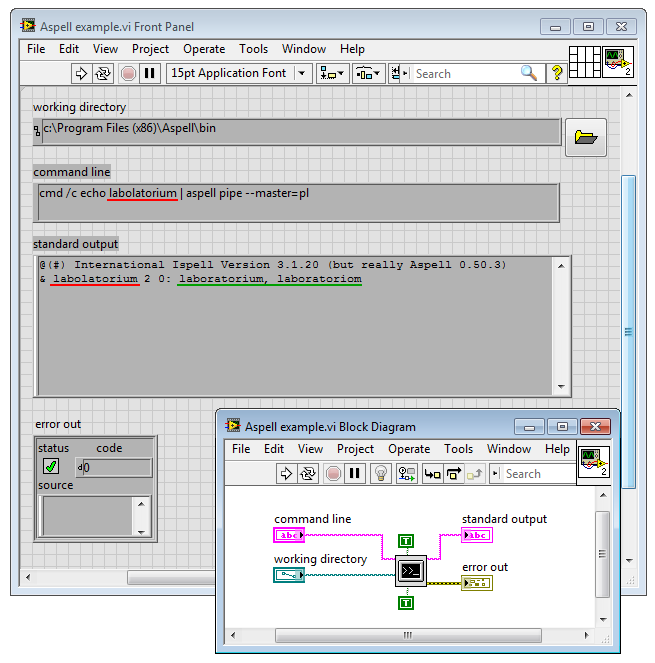Click Abort Execution in Front Panel toolbar
655x663 pixels.
coord(128,74)
